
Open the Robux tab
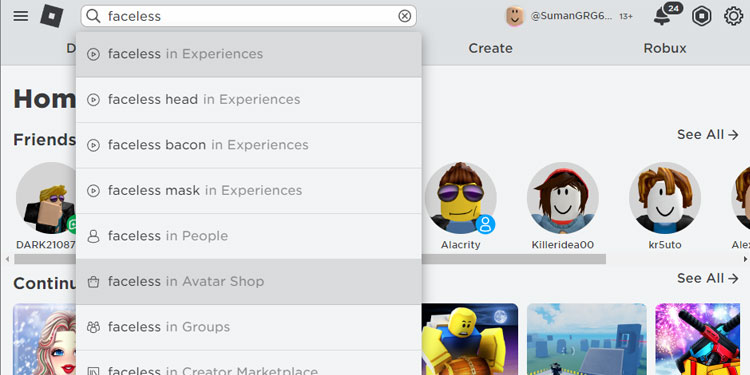click(x=665, y=48)
